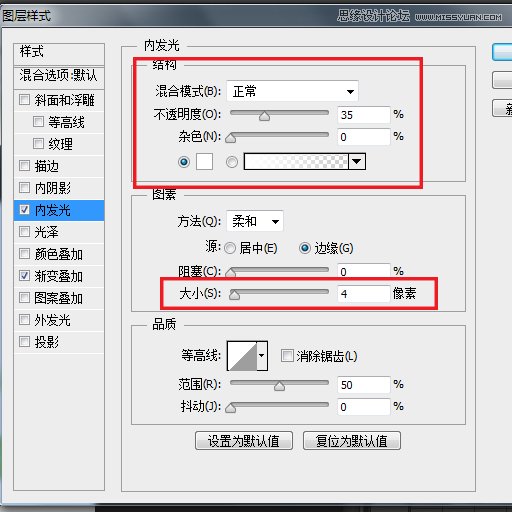Click the 不透明度 value field showing 35

[363, 115]
